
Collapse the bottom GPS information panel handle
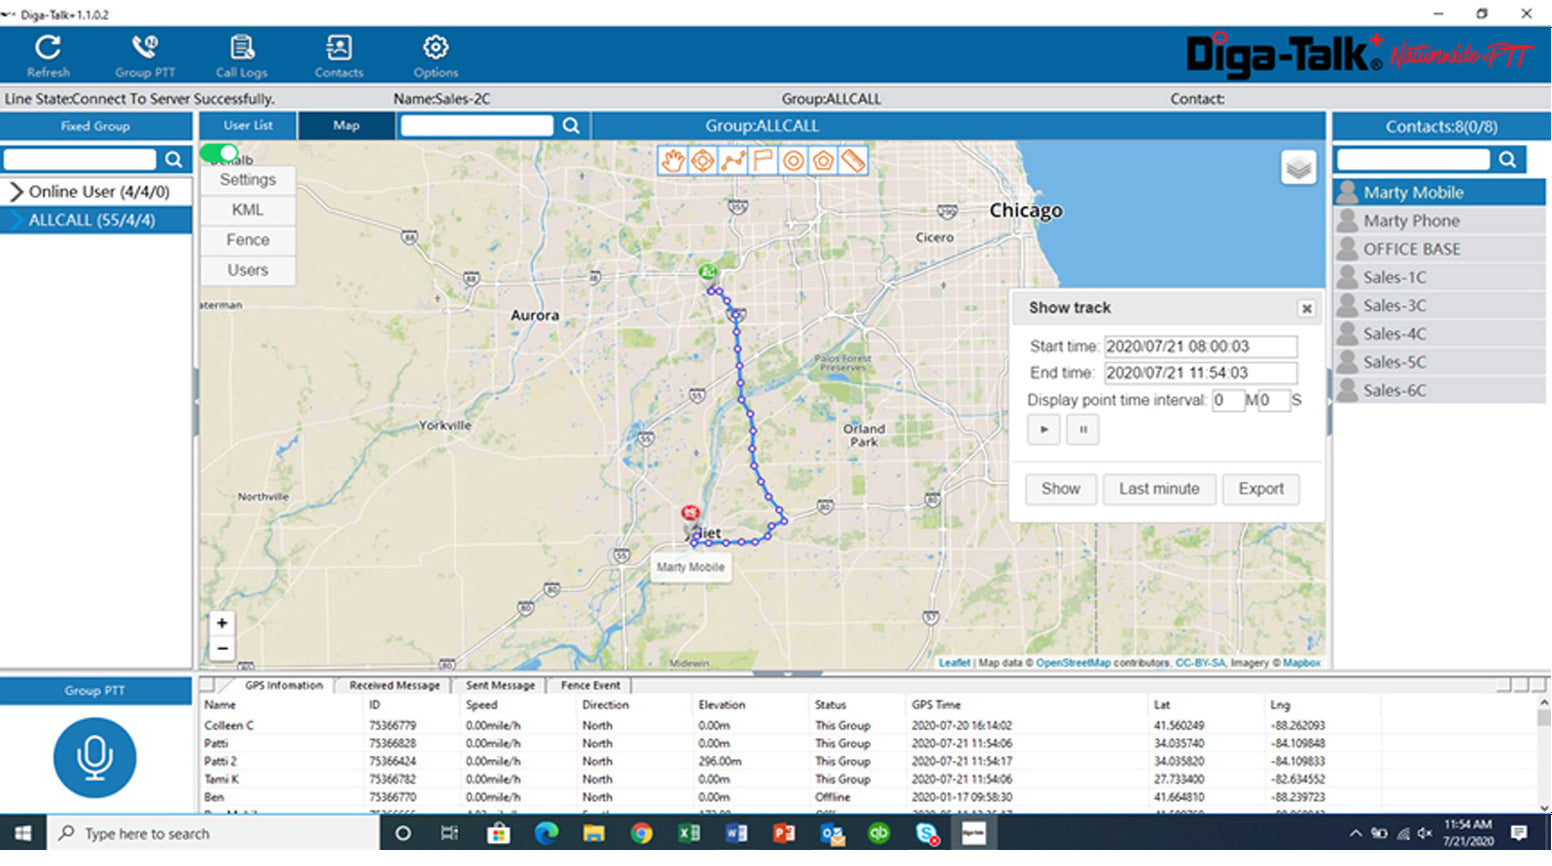pyautogui.click(x=786, y=674)
